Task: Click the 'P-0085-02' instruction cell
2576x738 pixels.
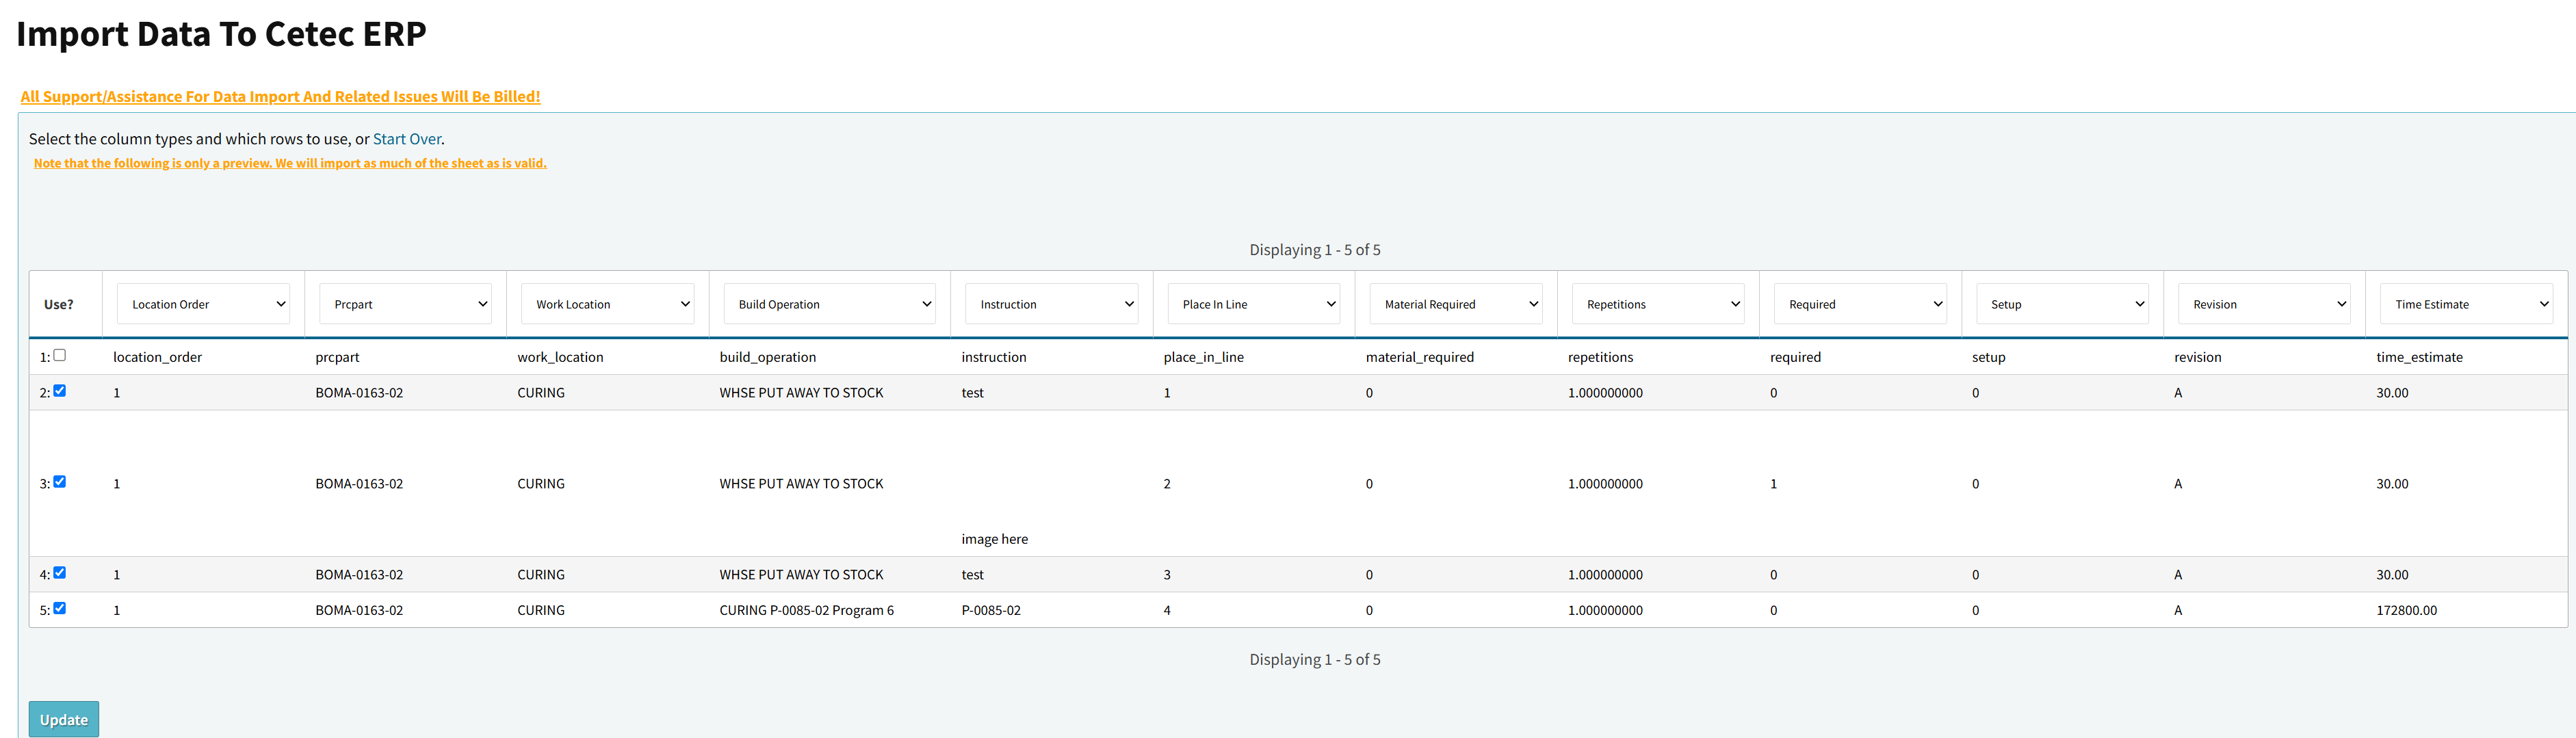Action: [991, 610]
